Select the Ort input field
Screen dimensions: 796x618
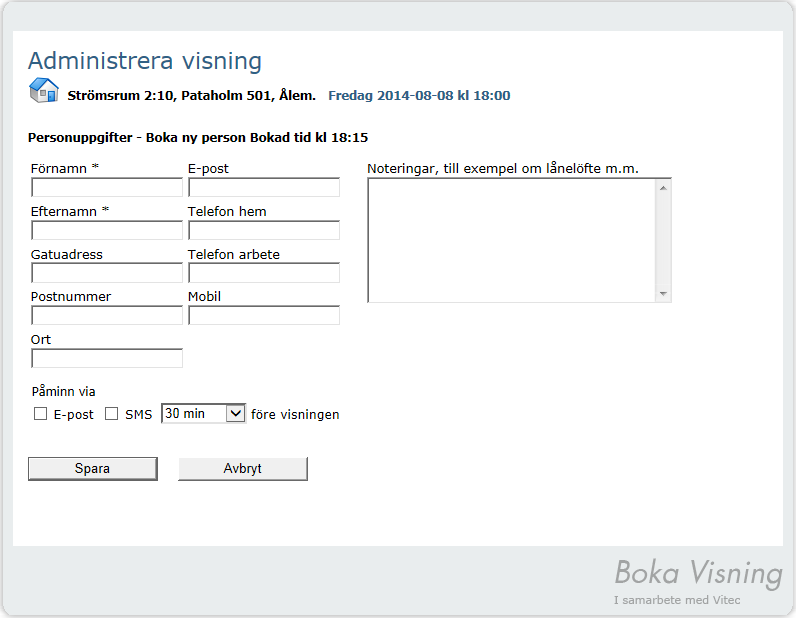click(107, 358)
